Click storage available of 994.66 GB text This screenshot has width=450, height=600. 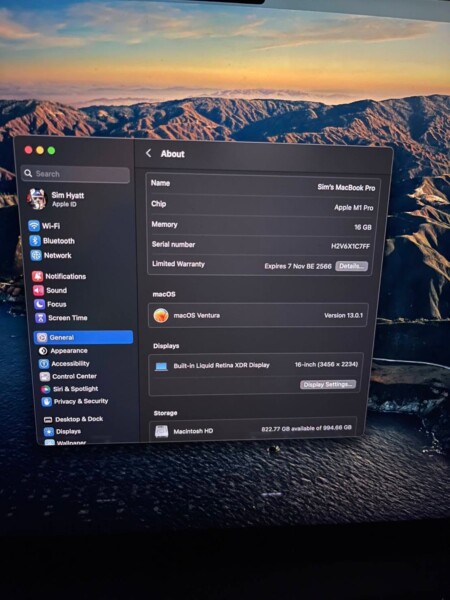(307, 428)
